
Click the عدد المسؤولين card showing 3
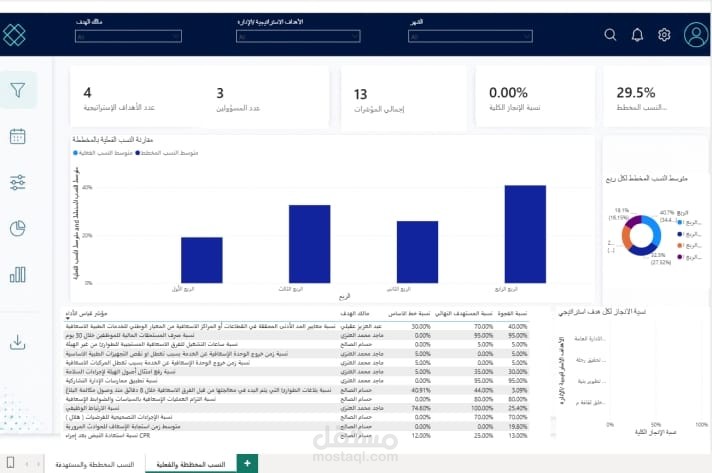point(238,100)
